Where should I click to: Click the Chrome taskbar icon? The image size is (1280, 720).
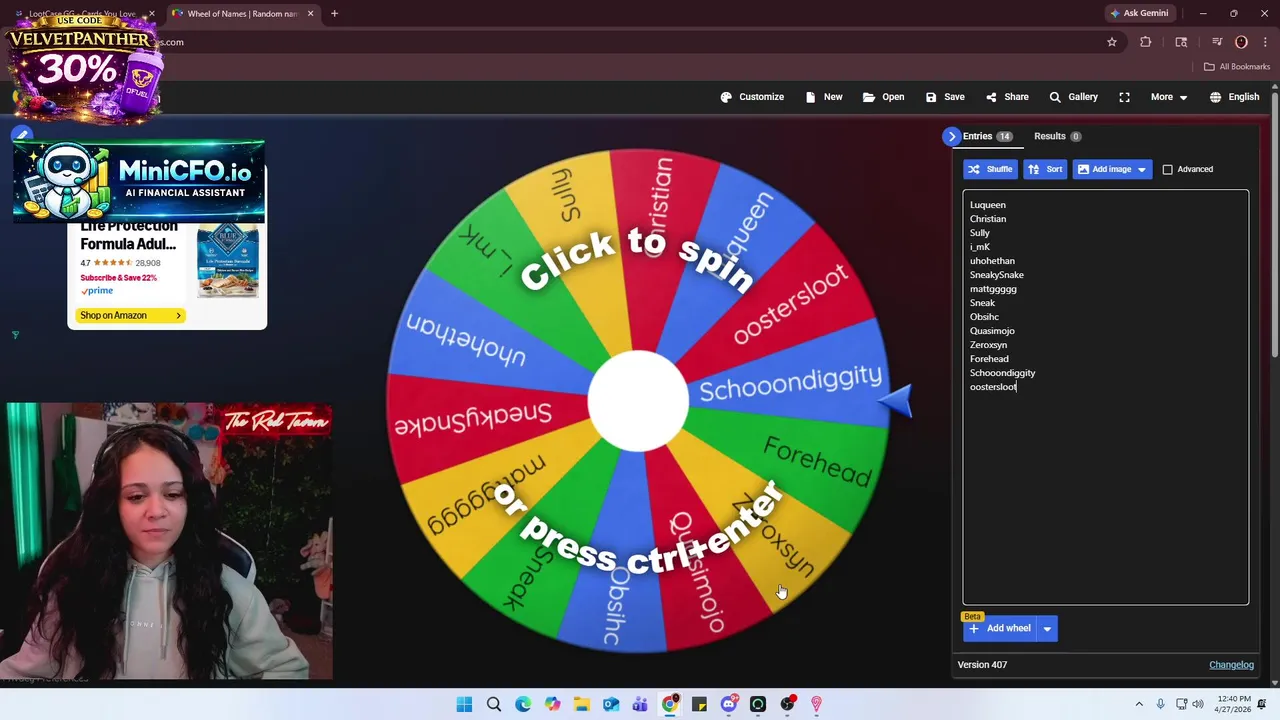point(670,704)
